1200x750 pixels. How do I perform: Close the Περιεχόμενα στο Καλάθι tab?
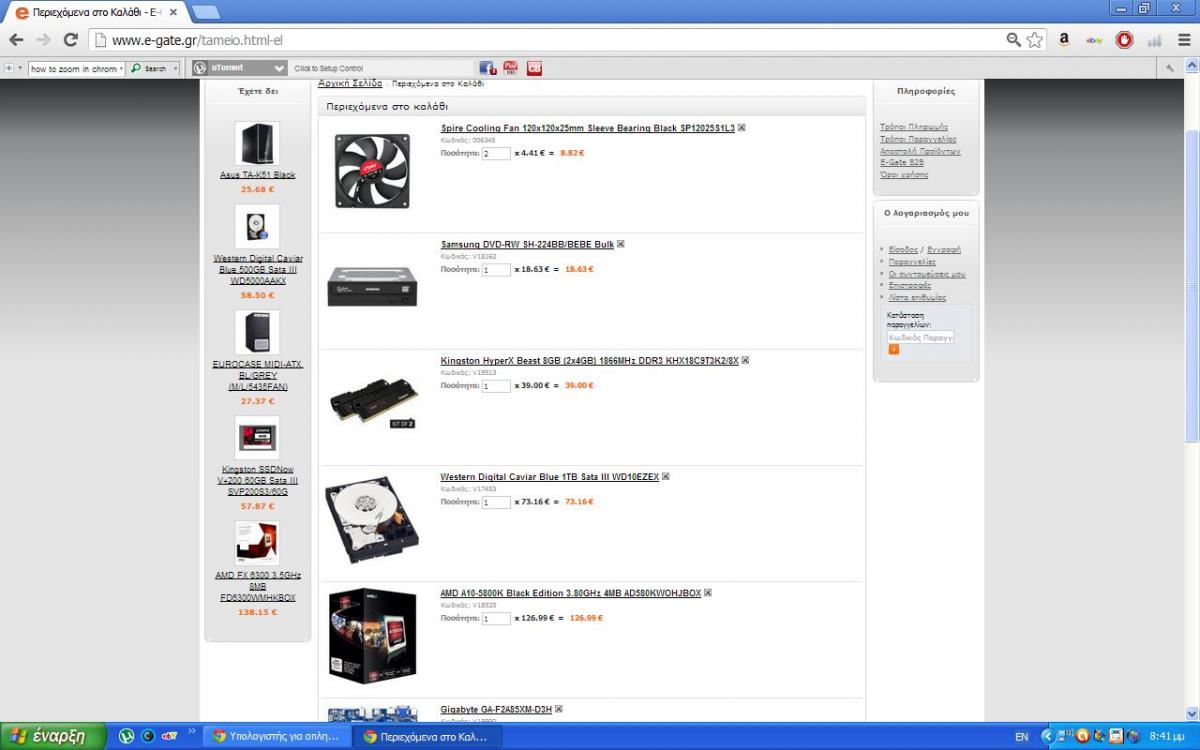(x=174, y=13)
